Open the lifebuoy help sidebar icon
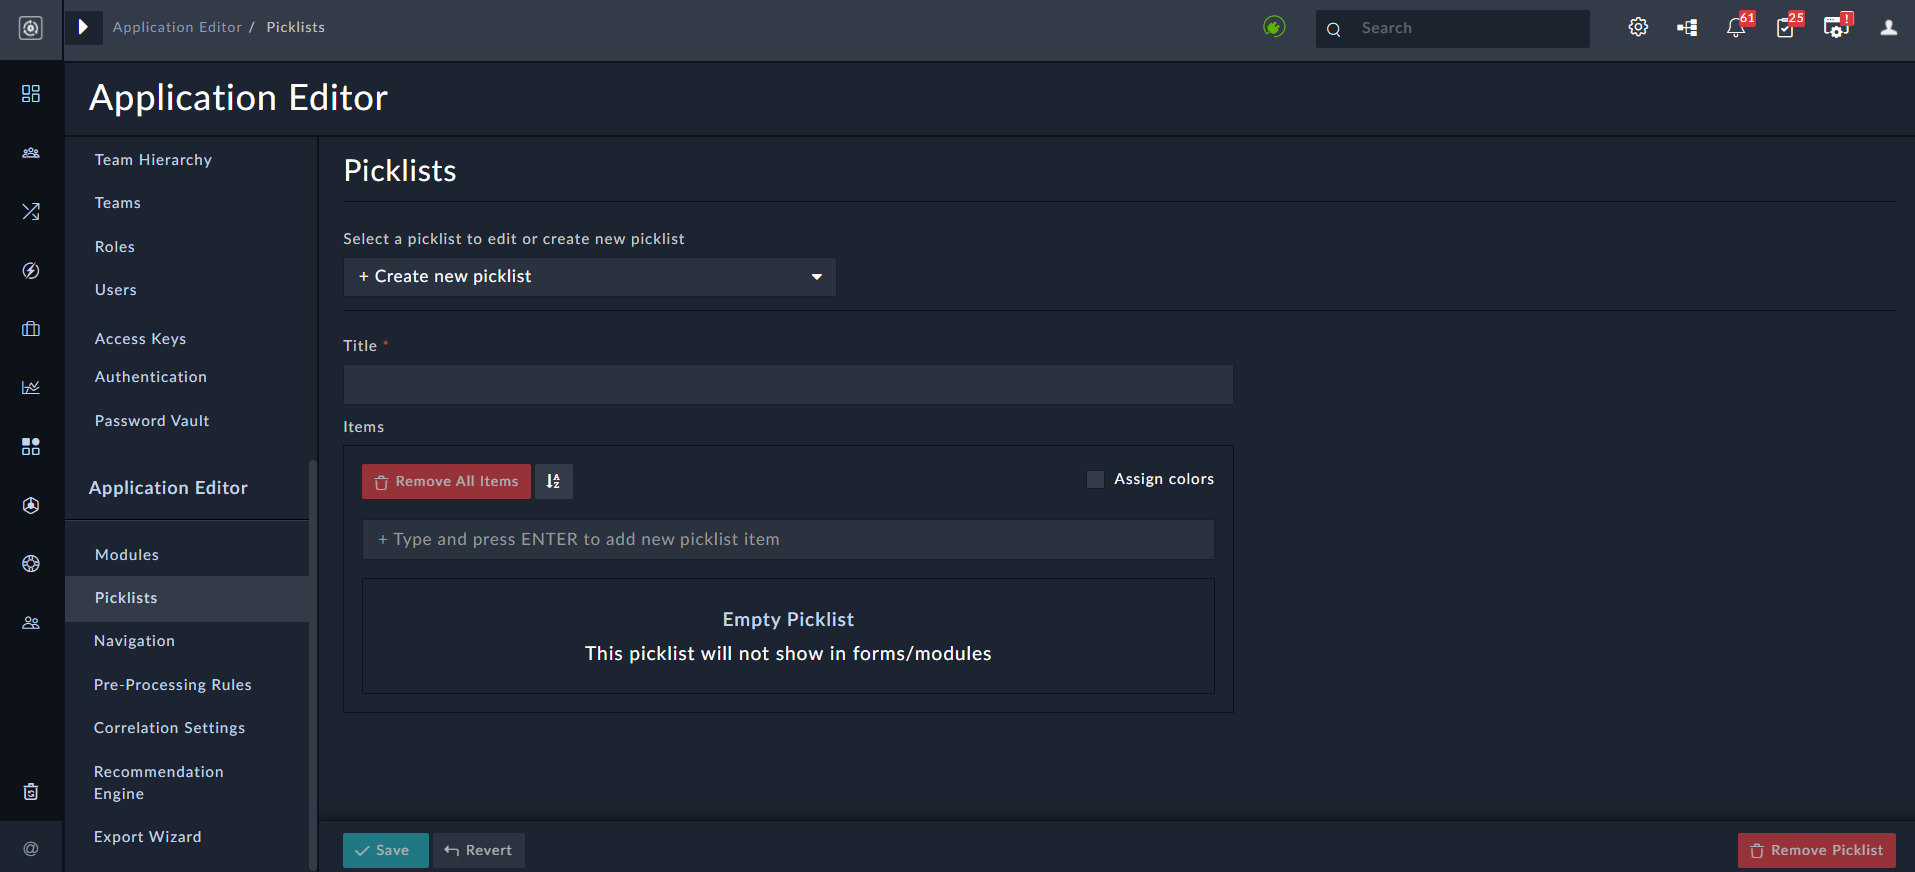 tap(31, 564)
